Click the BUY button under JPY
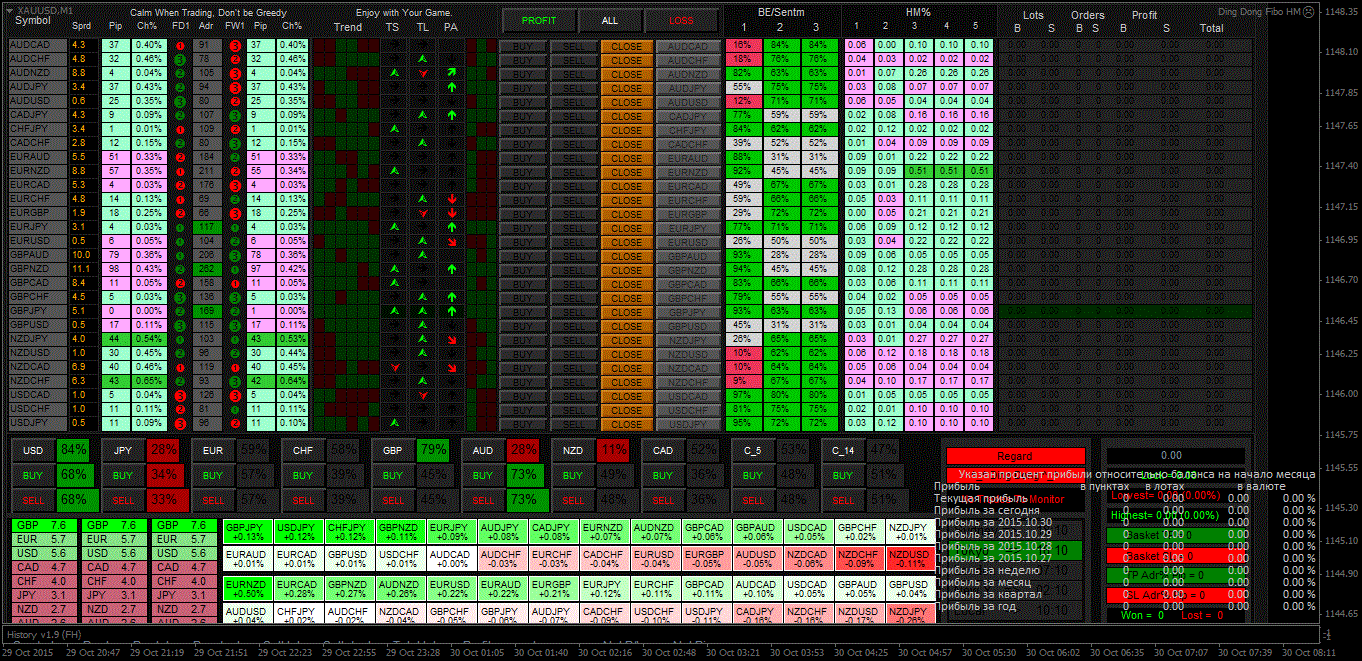1362x661 pixels. click(x=122, y=475)
